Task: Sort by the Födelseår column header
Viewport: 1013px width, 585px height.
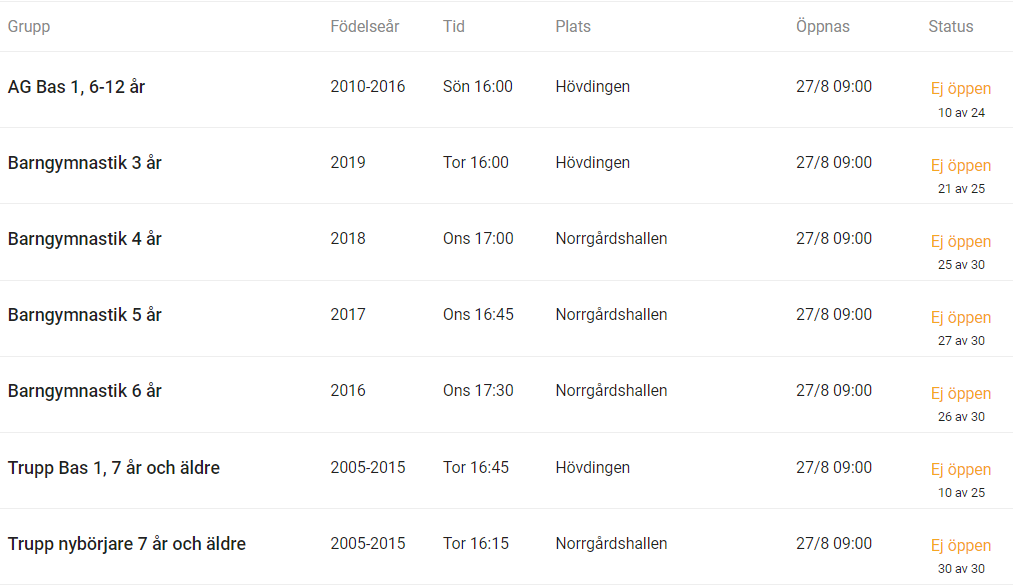Action: pyautogui.click(x=364, y=26)
